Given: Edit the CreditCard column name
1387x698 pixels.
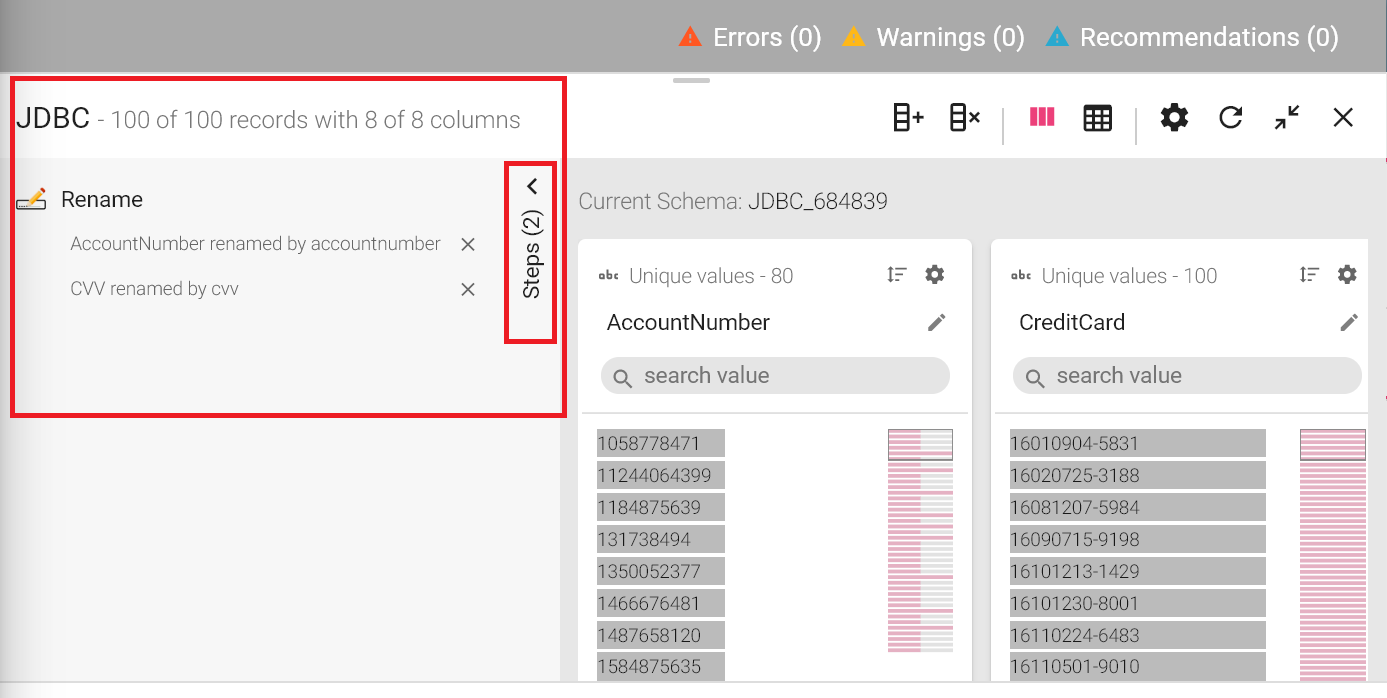Looking at the screenshot, I should coord(1349,322).
